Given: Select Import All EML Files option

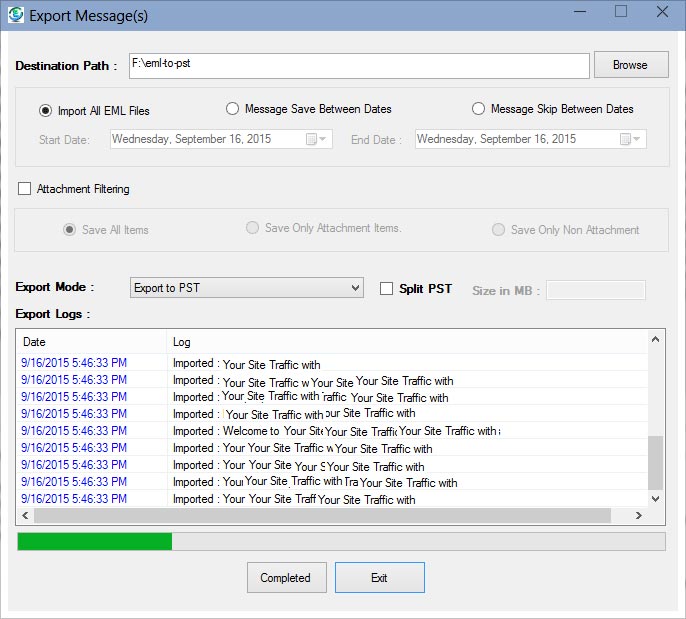Looking at the screenshot, I should point(45,110).
